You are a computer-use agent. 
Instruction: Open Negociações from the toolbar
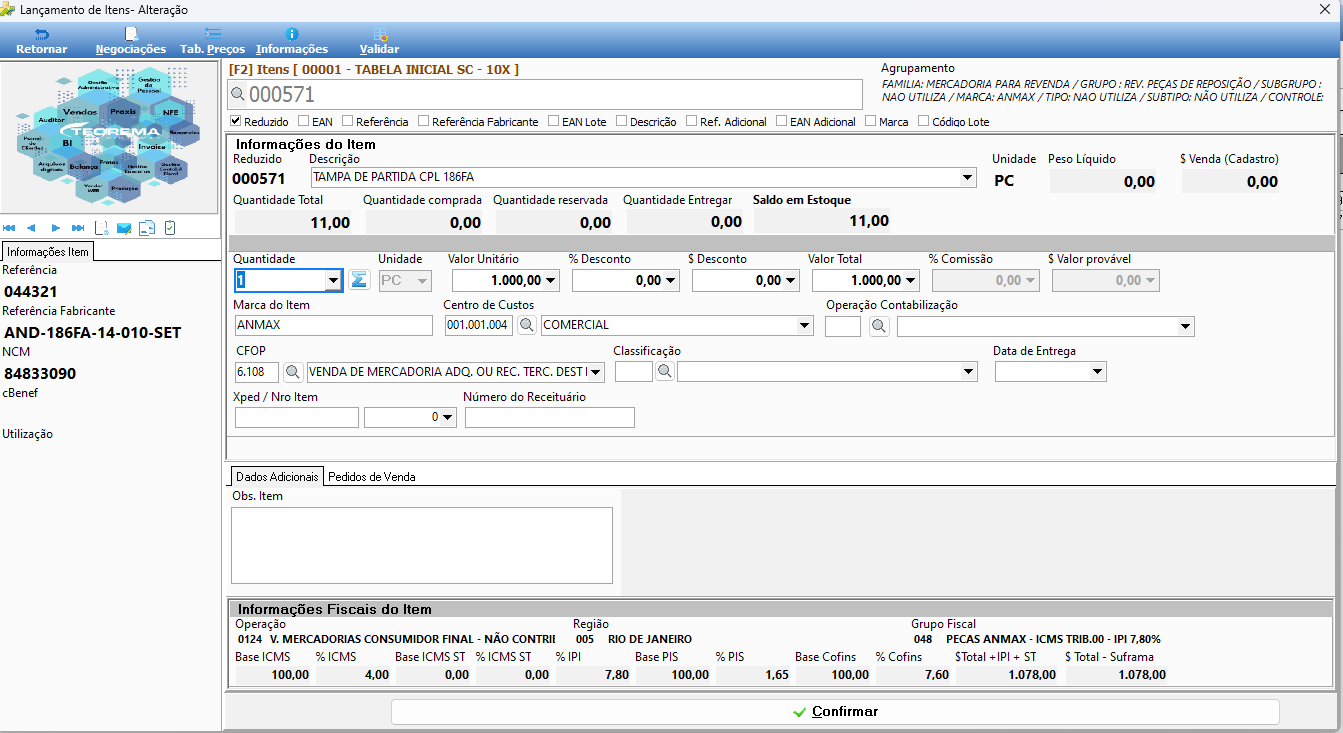(x=131, y=41)
